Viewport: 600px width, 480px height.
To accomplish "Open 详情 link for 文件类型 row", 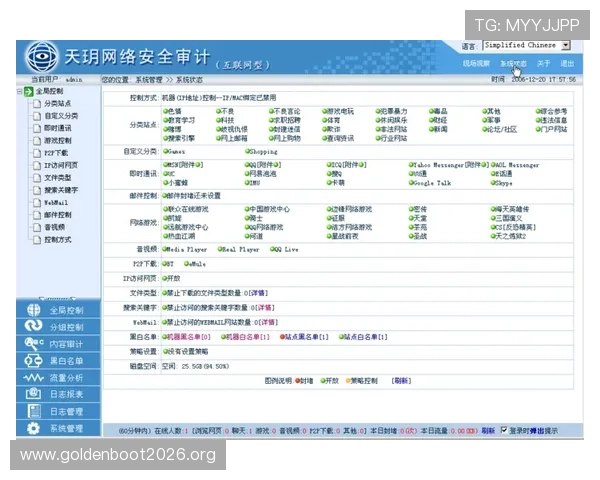I will [258, 293].
